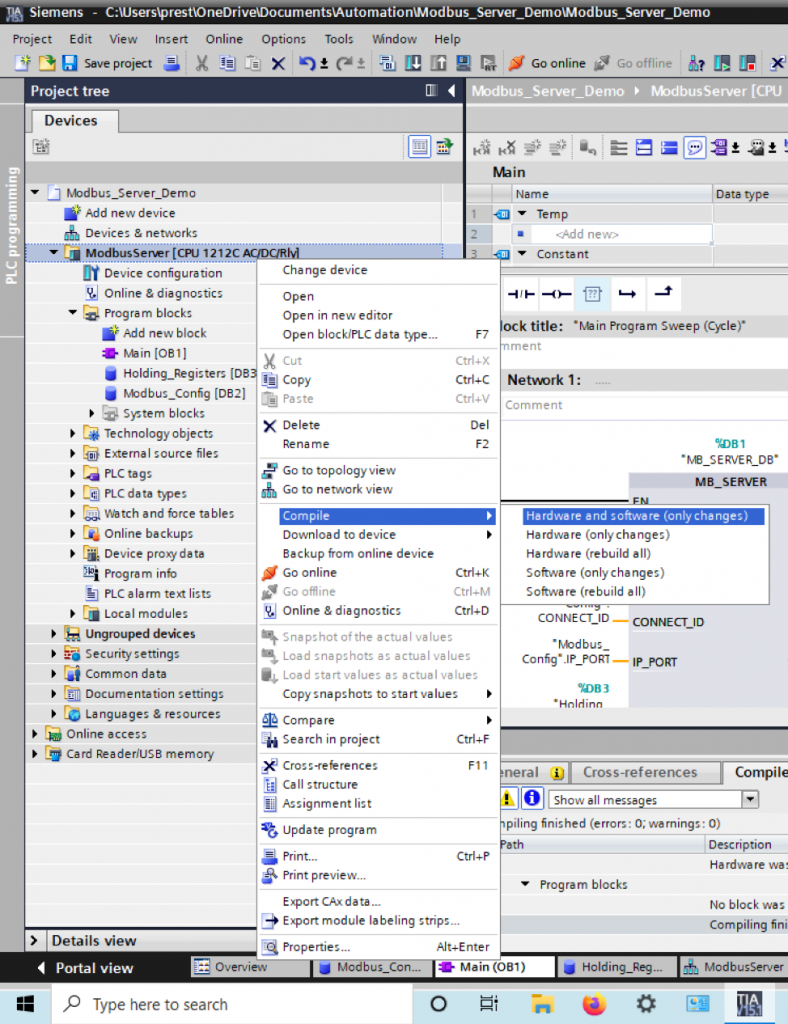This screenshot has width=788, height=1024.
Task: Expand the PLC tags folder
Action: coord(72,473)
